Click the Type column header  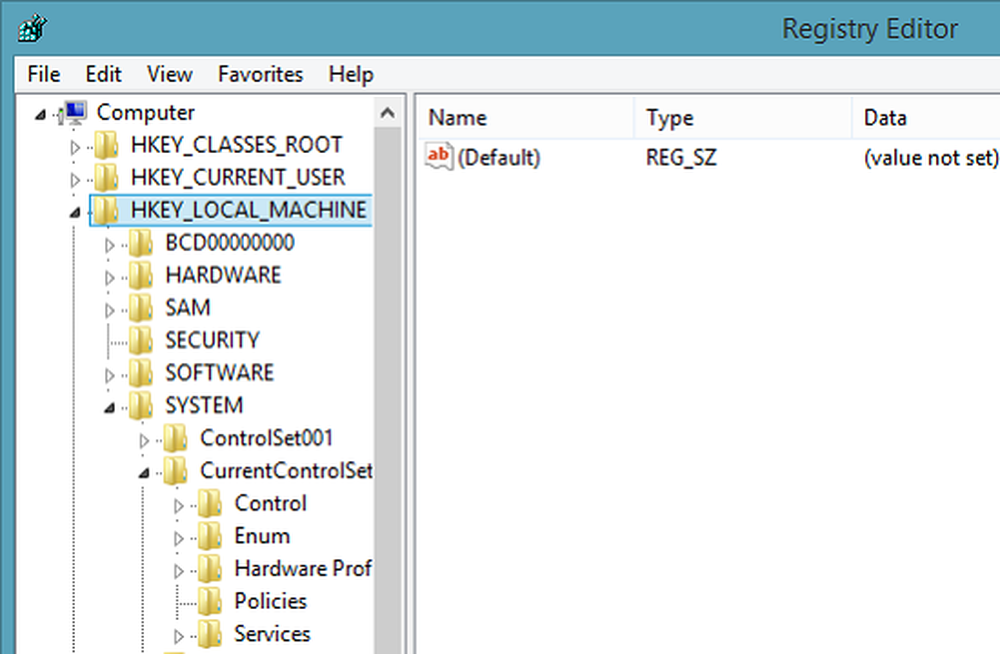click(669, 118)
